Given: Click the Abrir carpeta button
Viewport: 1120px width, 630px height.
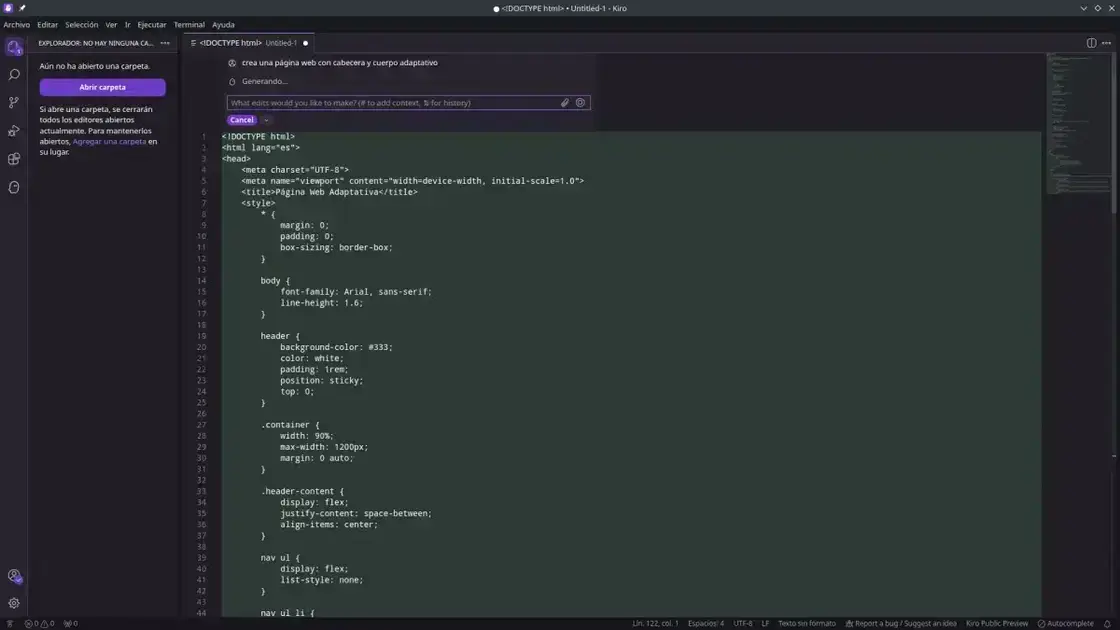Looking at the screenshot, I should click(102, 87).
